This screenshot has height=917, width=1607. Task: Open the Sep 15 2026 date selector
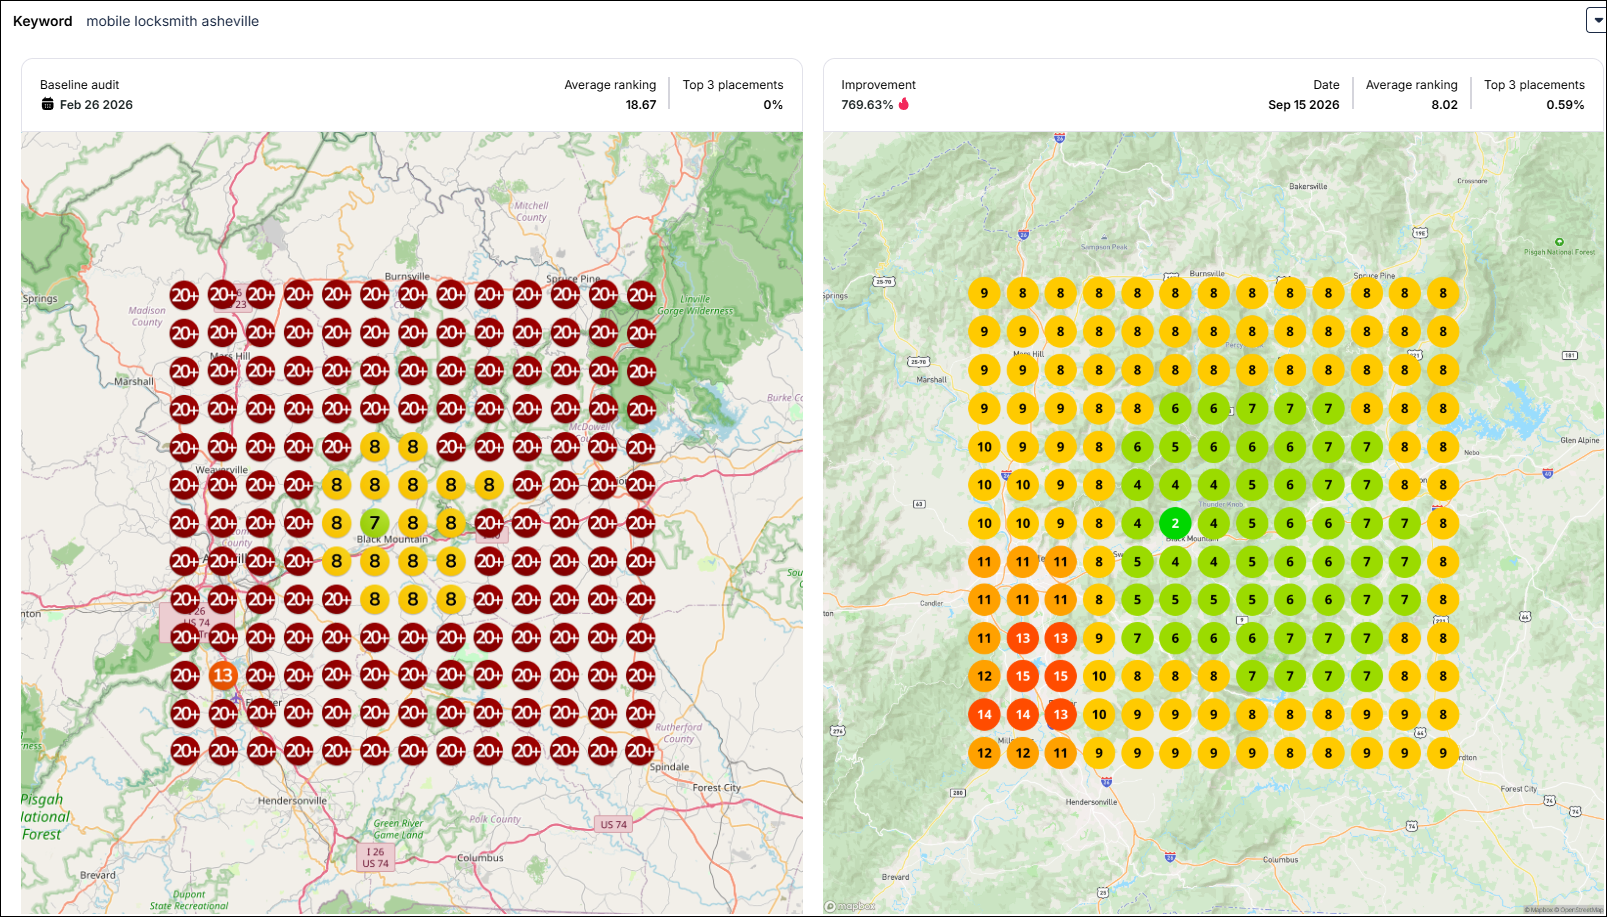pyautogui.click(x=1304, y=104)
